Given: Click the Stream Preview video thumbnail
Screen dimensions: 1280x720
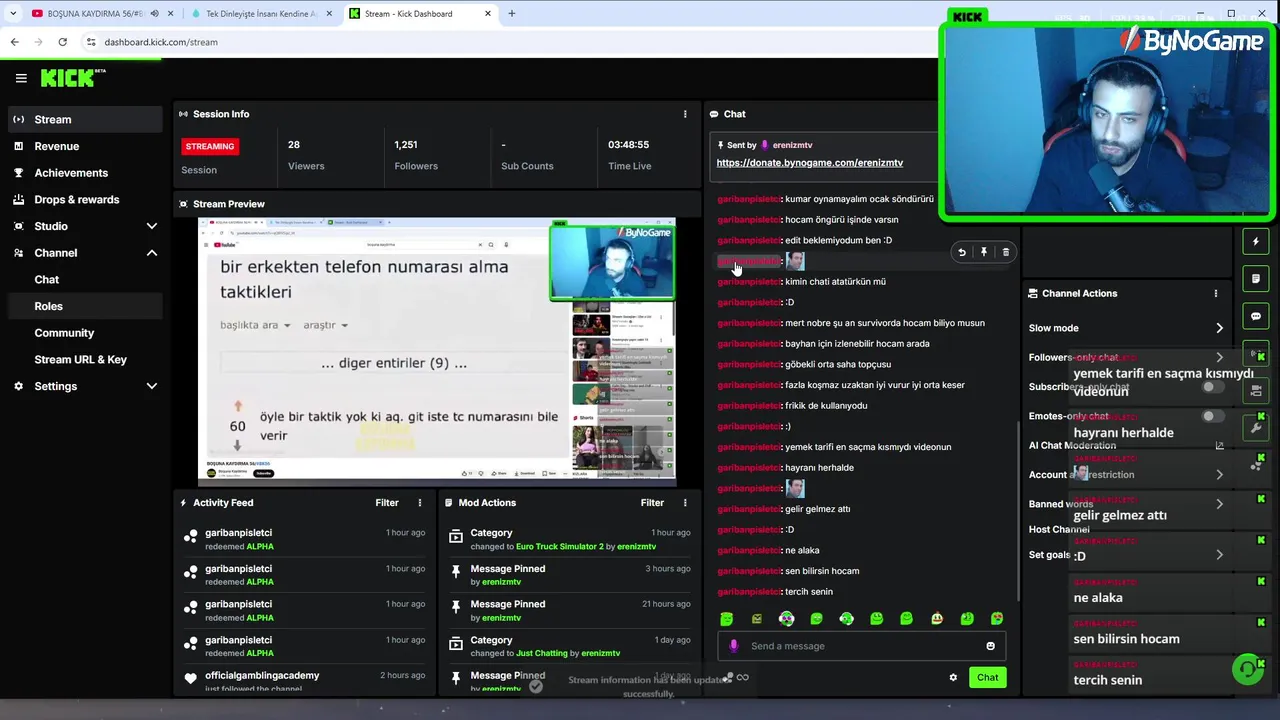Looking at the screenshot, I should click(437, 350).
